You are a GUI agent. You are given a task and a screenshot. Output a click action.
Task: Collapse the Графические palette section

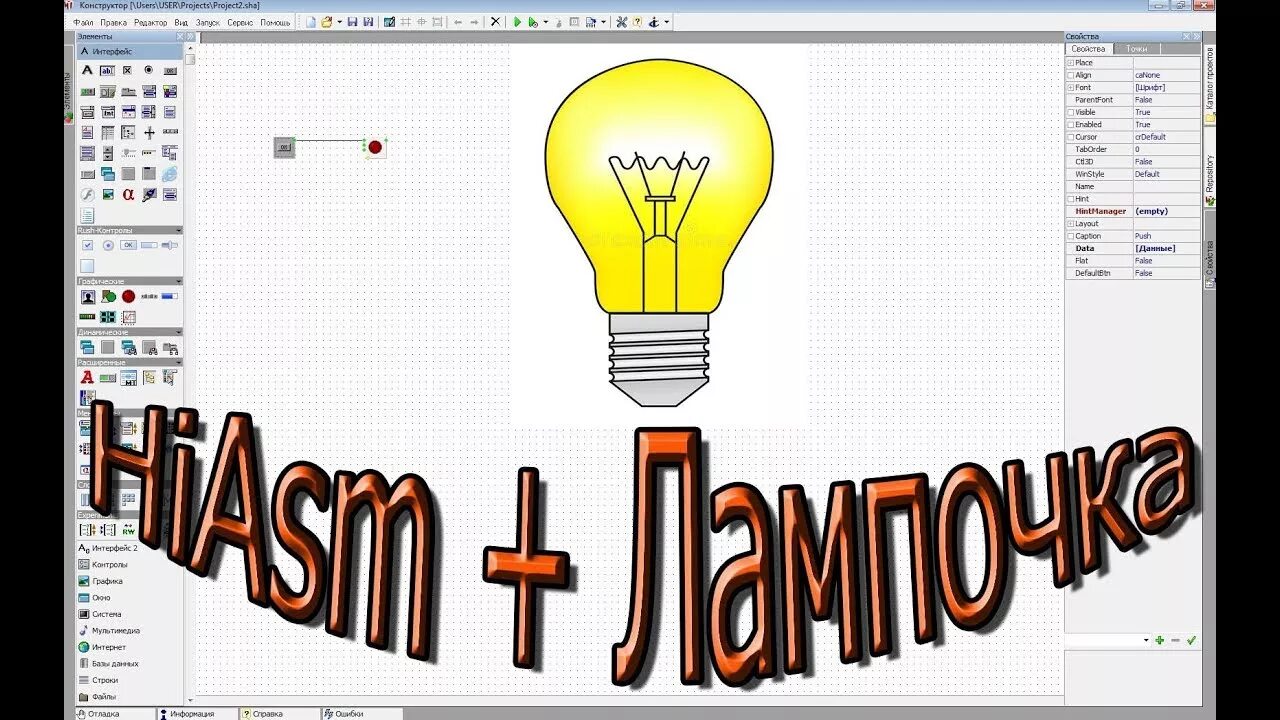(x=178, y=281)
